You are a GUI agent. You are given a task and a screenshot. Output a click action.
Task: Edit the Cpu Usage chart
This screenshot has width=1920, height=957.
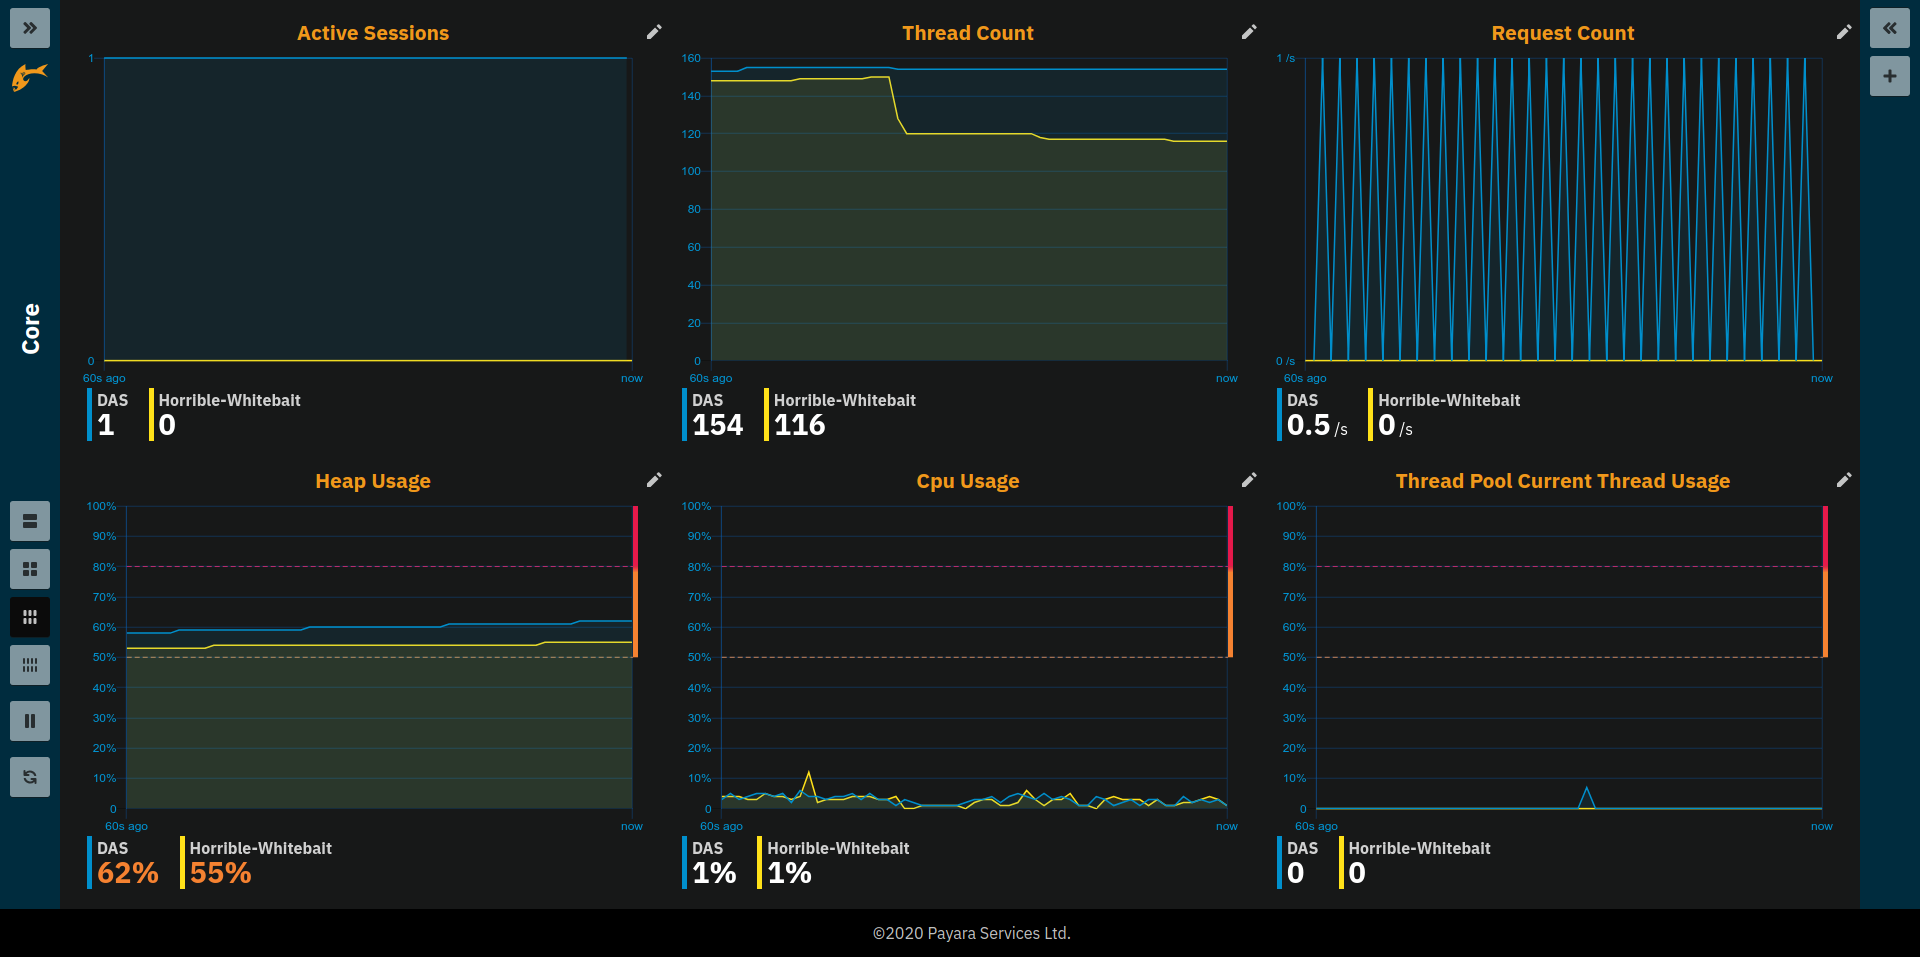pos(1249,480)
